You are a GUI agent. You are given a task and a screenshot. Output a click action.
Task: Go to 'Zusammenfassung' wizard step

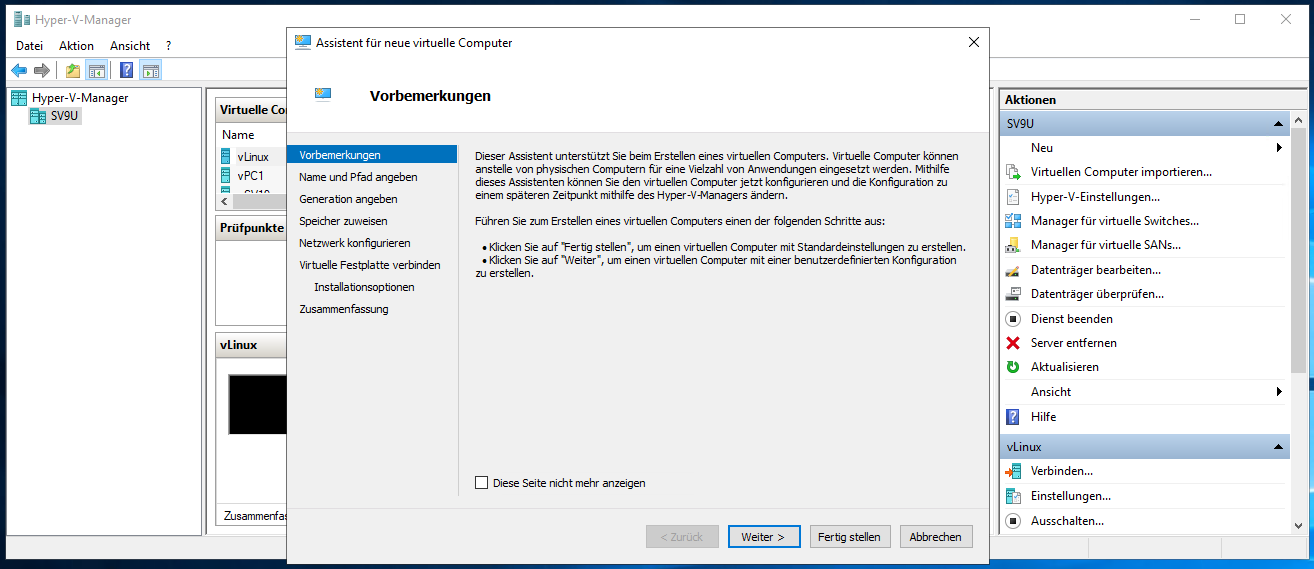tap(344, 309)
